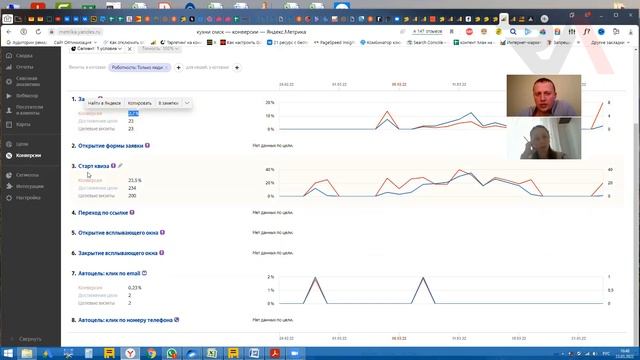Screen dimensions: 640x360
Task: Add a visit condition with the first plus
Action: pyautogui.click(x=178, y=67)
